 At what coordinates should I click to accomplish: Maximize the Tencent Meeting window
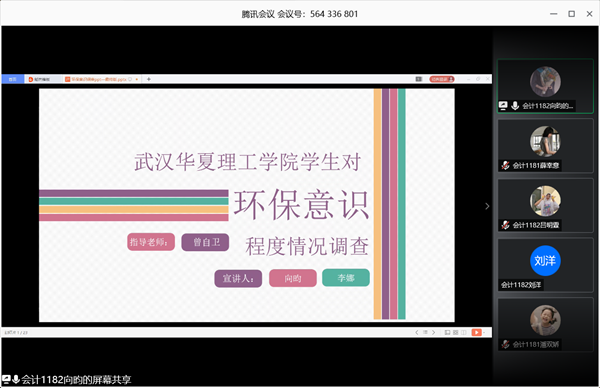pos(572,14)
